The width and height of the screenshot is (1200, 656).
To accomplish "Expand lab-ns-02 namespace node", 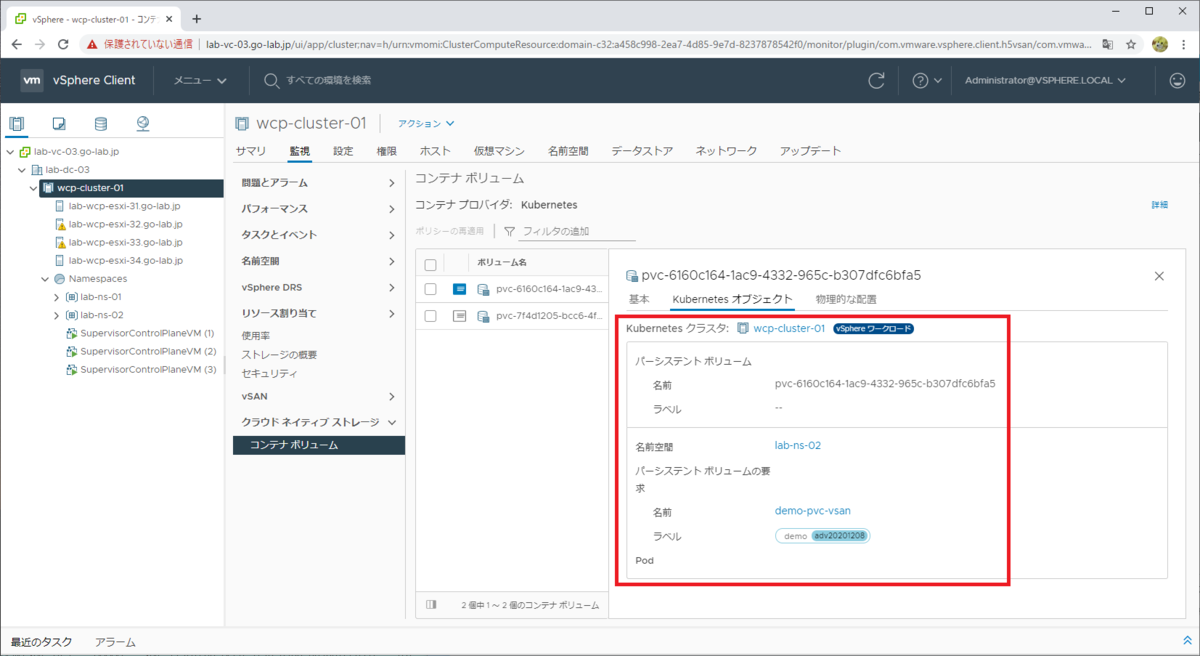I will (x=57, y=315).
